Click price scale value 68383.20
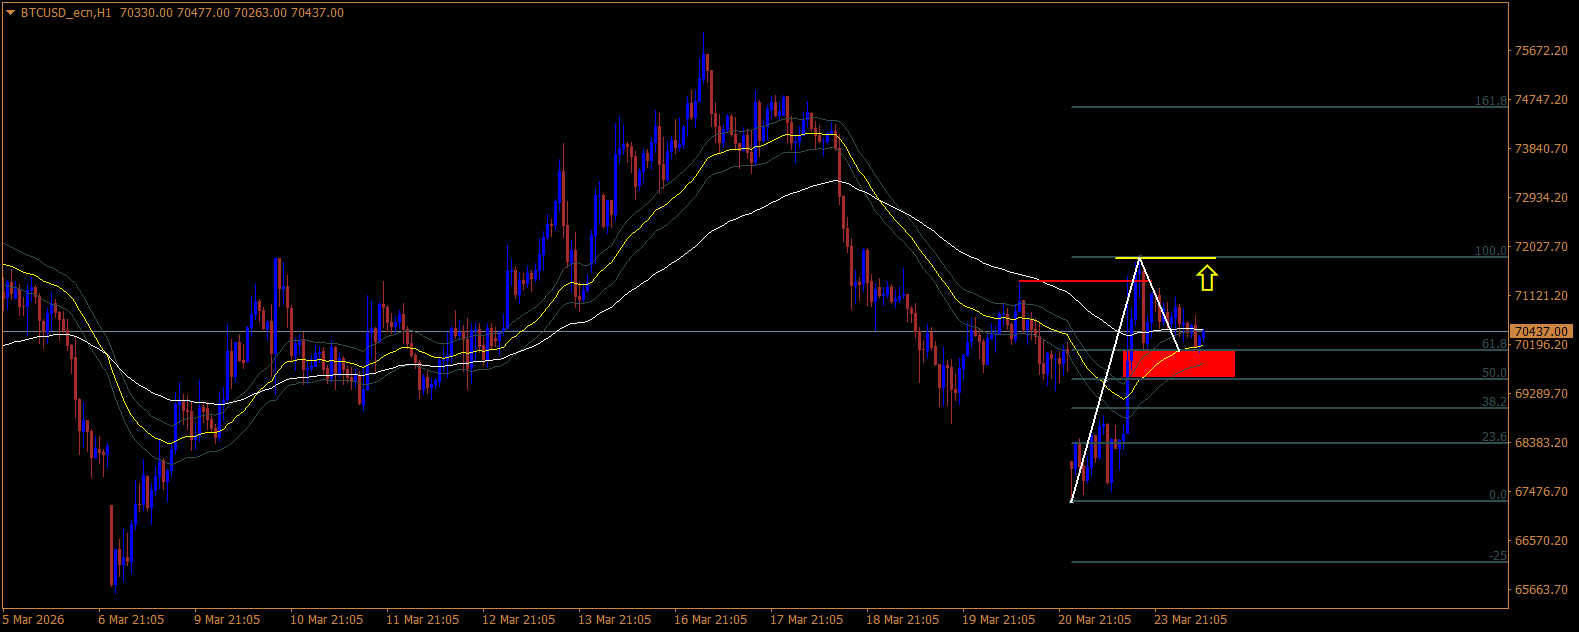This screenshot has height=632, width=1579. pyautogui.click(x=1541, y=443)
